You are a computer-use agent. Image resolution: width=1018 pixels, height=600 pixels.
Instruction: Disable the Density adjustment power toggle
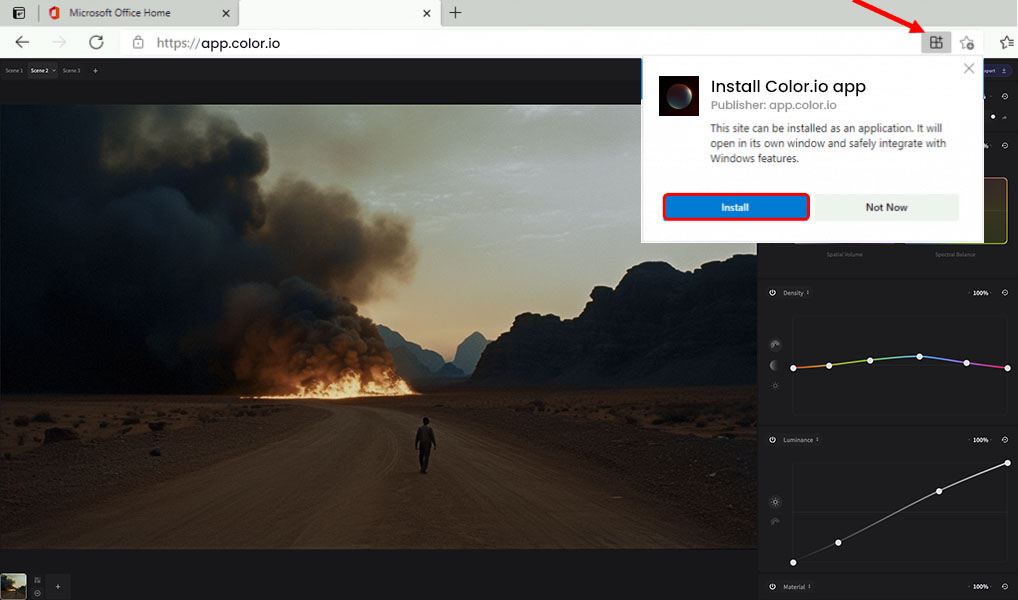pos(772,292)
